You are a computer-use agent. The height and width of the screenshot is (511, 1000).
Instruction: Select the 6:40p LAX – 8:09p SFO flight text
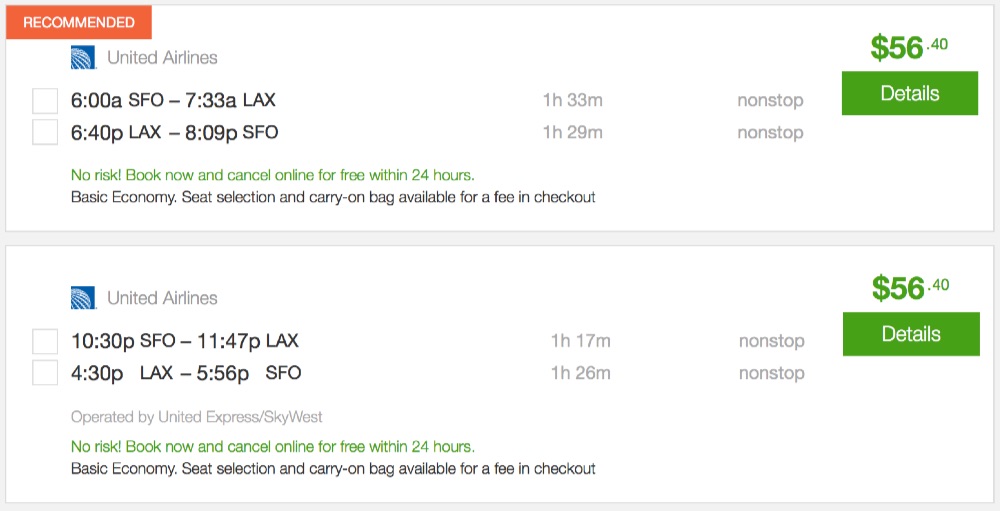(x=175, y=132)
